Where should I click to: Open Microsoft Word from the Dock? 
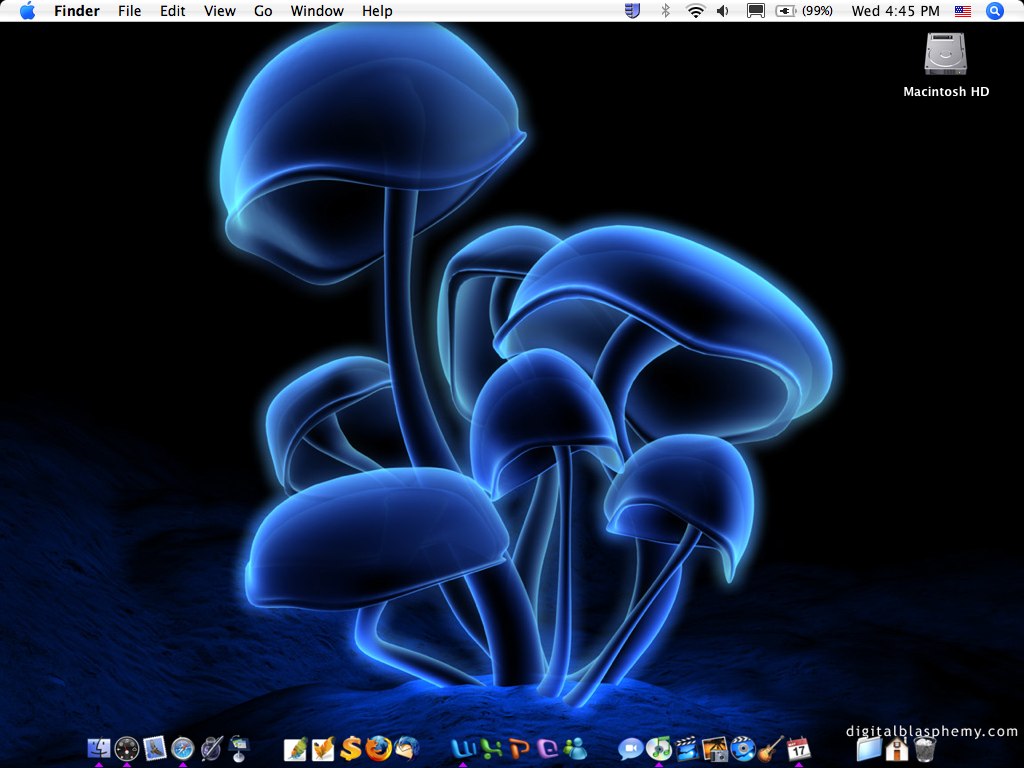click(x=462, y=748)
